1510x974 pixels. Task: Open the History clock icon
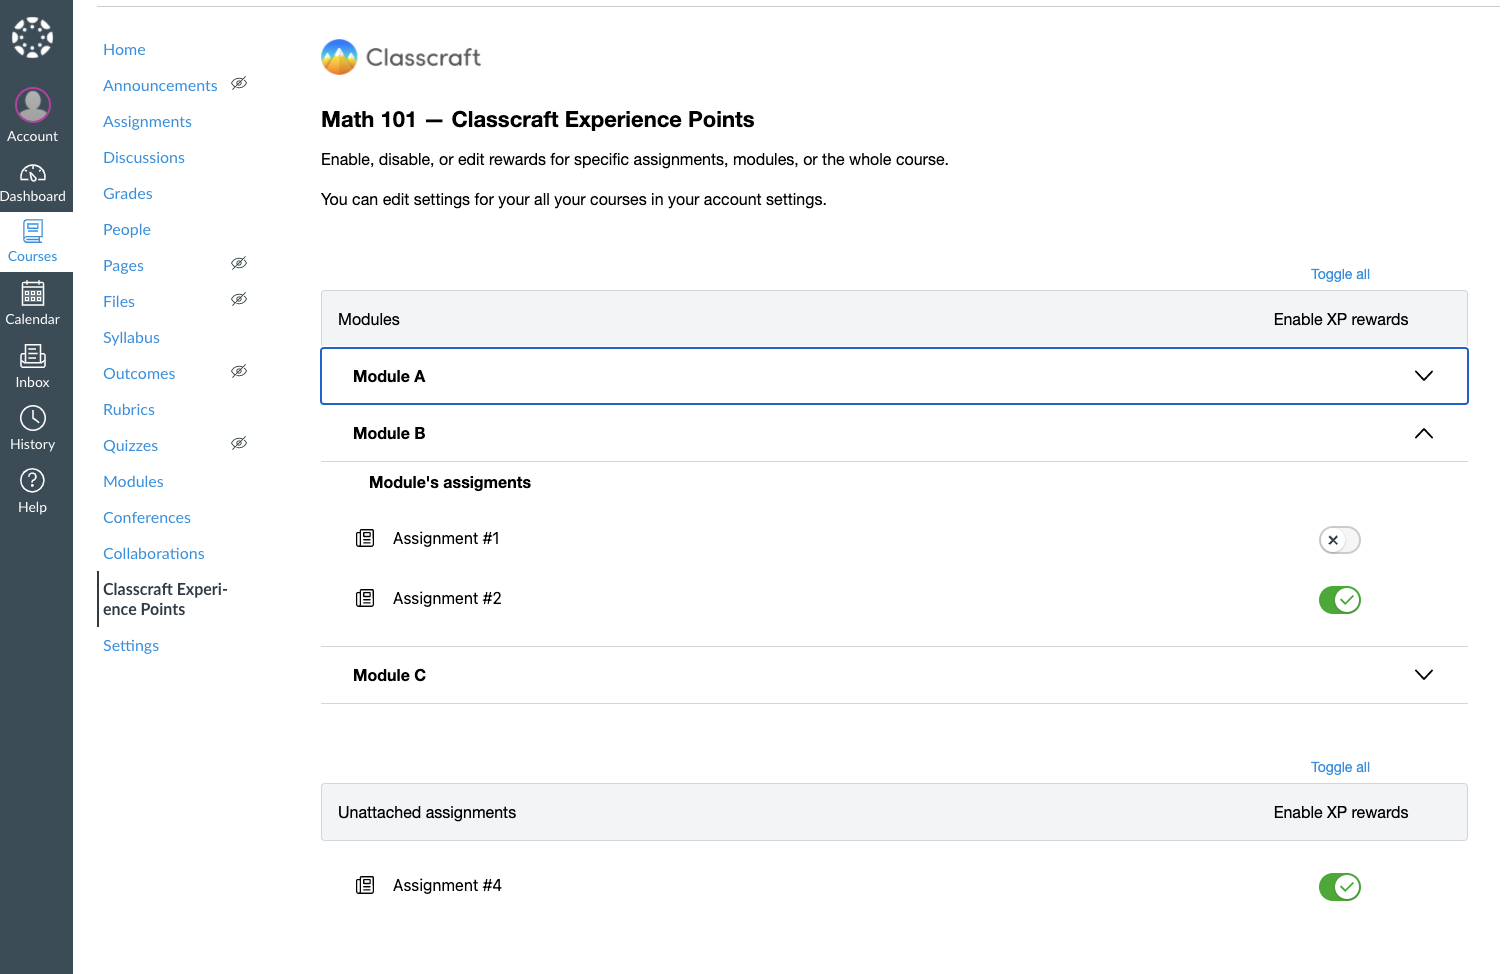(33, 418)
